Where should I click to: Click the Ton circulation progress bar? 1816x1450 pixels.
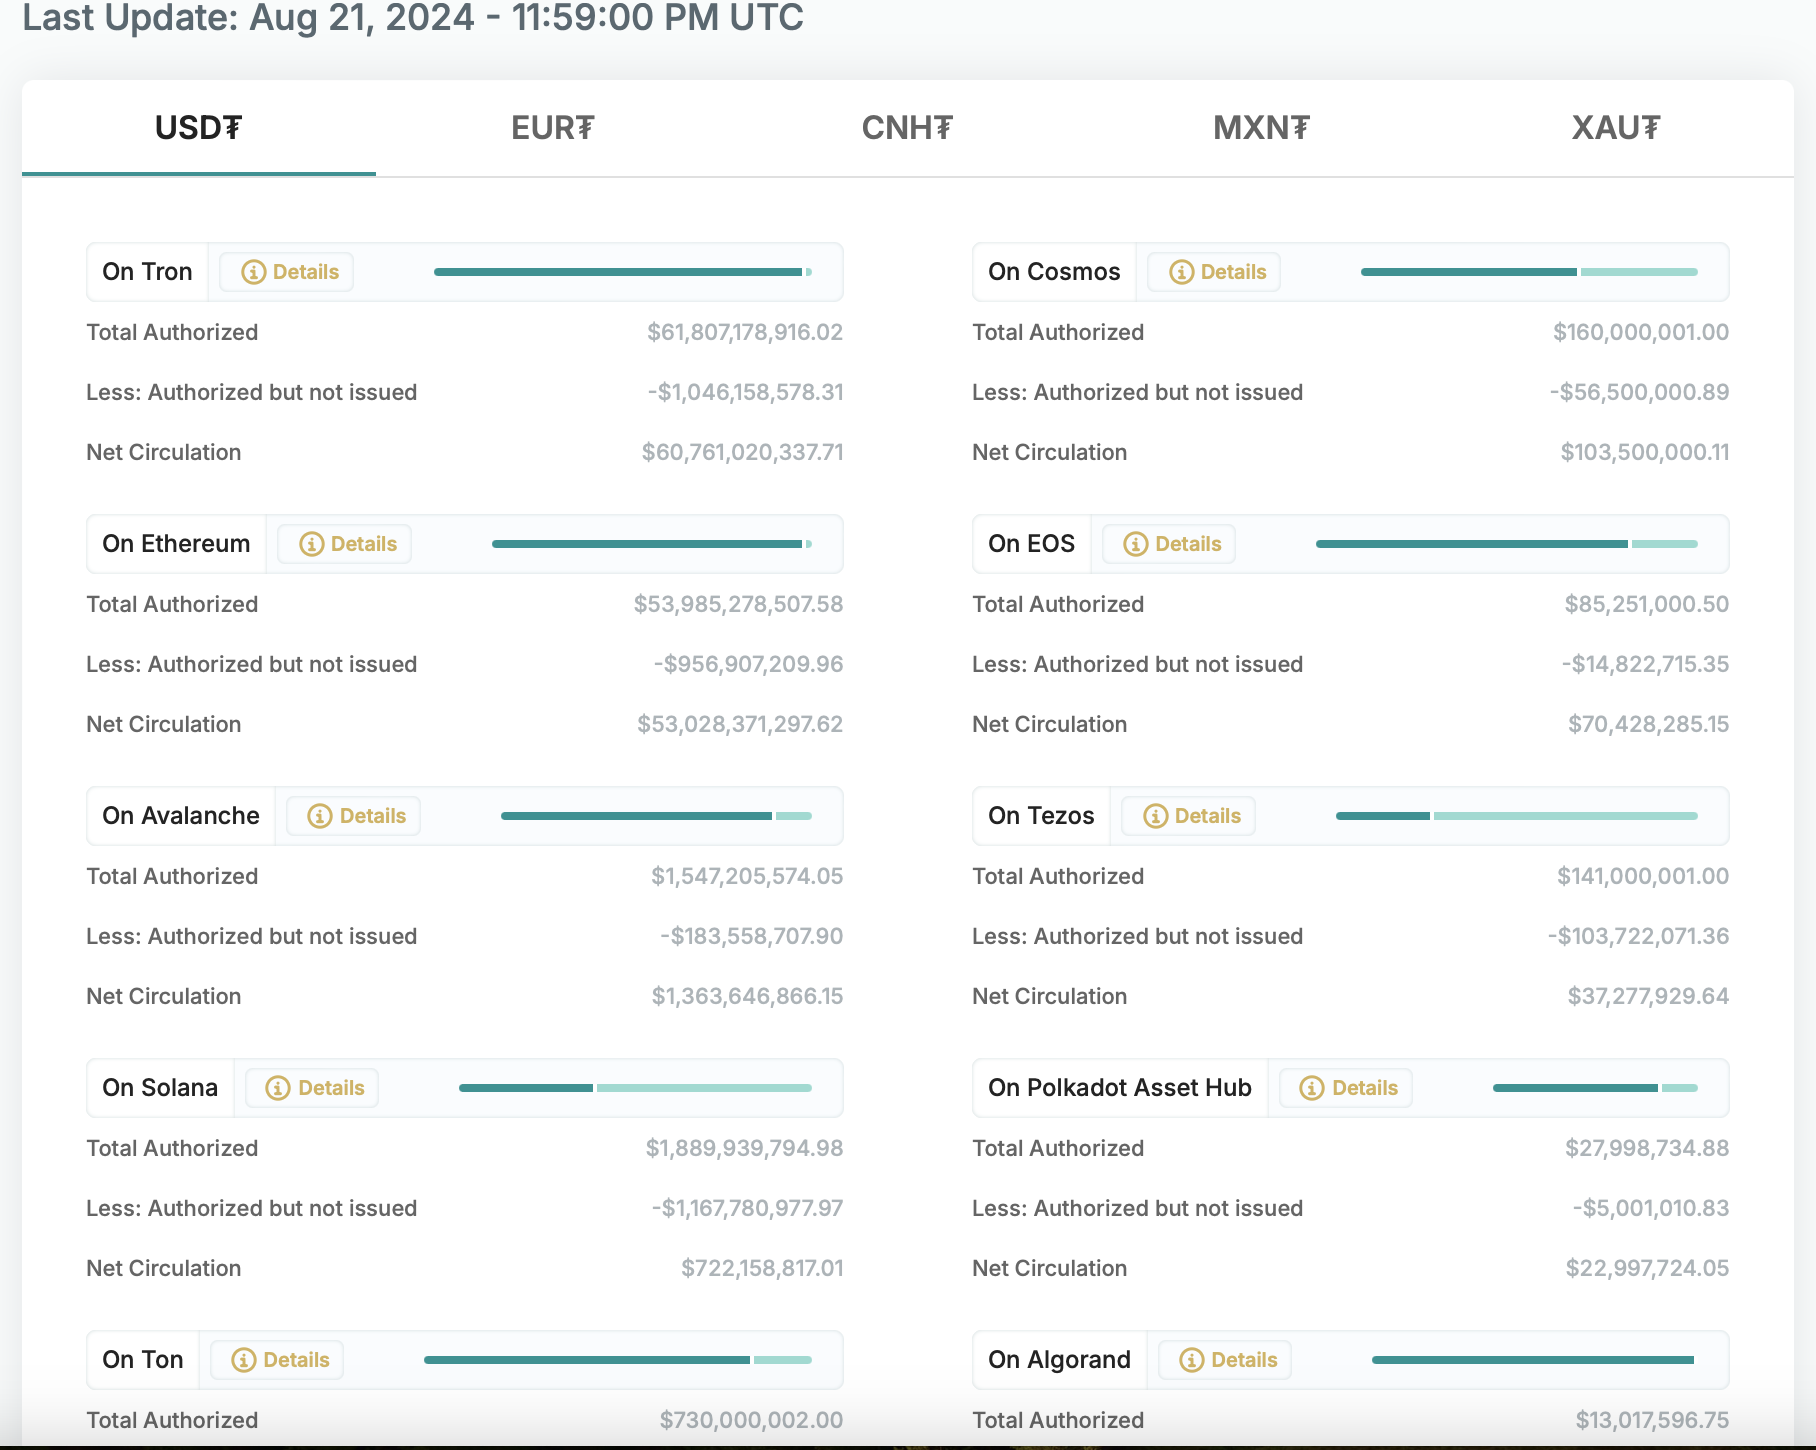(618, 1360)
